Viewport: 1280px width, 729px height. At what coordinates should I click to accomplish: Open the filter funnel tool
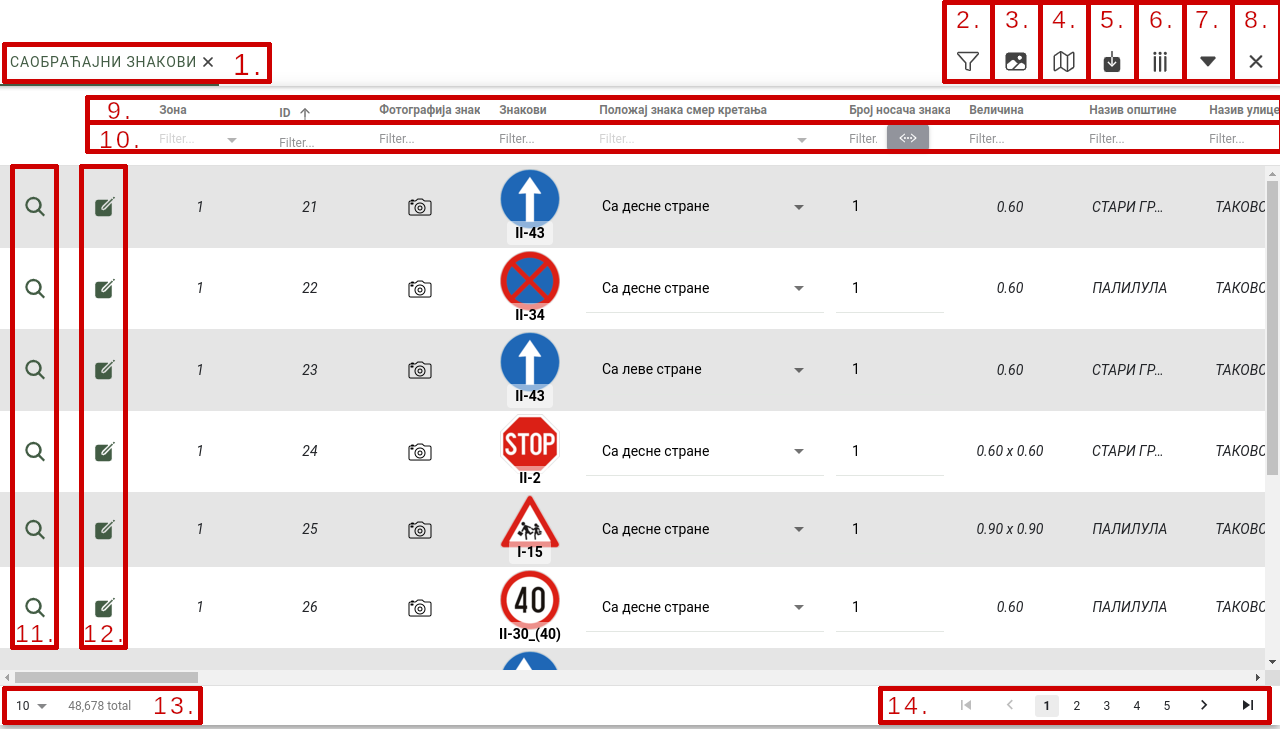967,62
